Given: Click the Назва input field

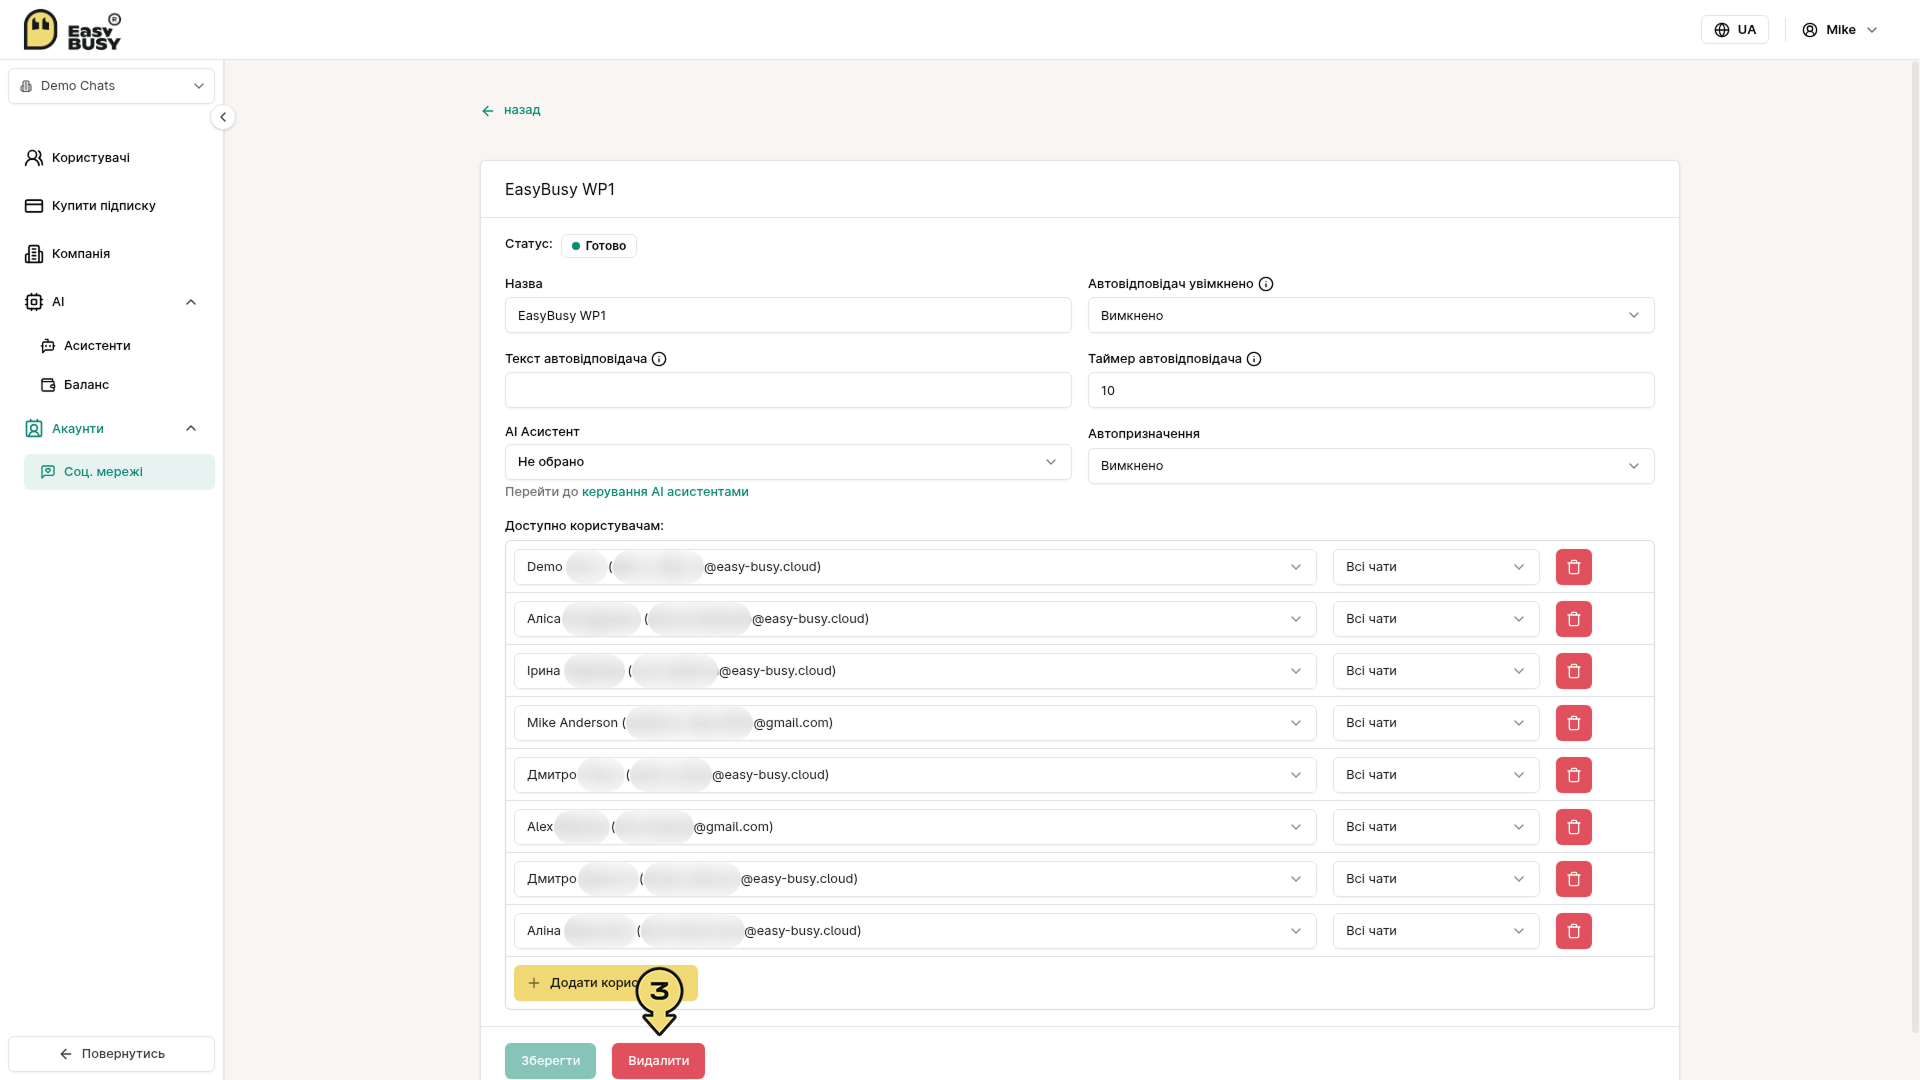Looking at the screenshot, I should [788, 315].
